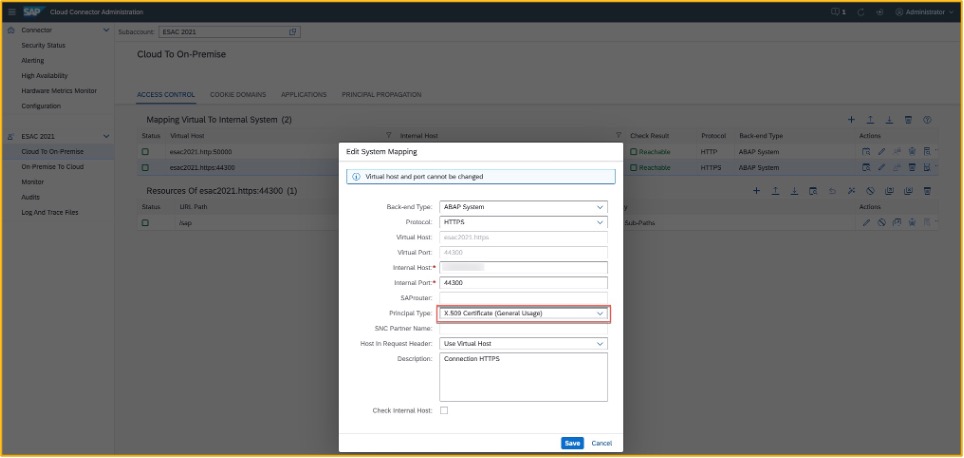Click the logout icon in header
964x458 pixels.
pyautogui.click(x=880, y=12)
